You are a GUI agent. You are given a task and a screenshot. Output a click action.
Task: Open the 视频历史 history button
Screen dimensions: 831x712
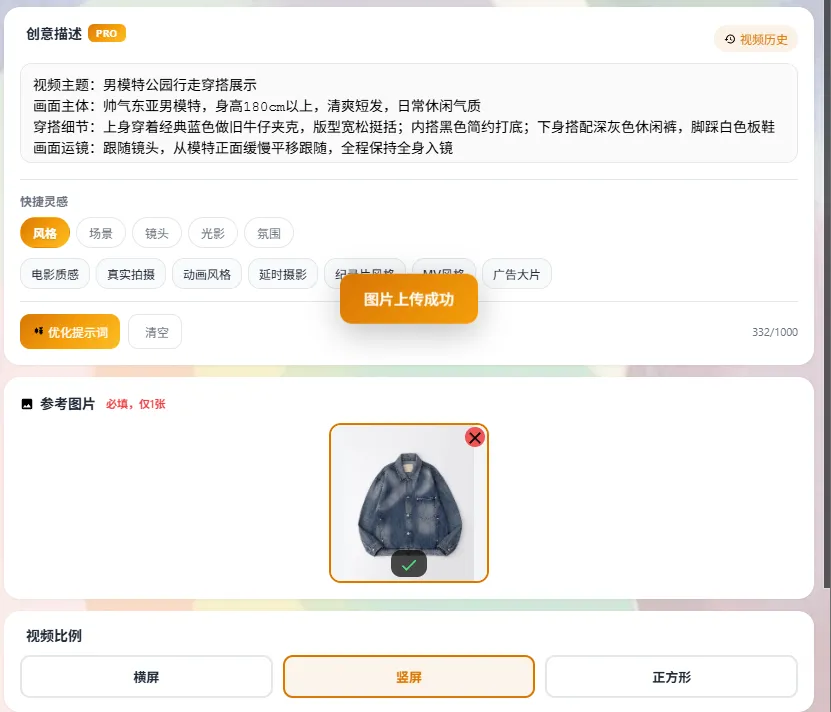[x=755, y=39]
